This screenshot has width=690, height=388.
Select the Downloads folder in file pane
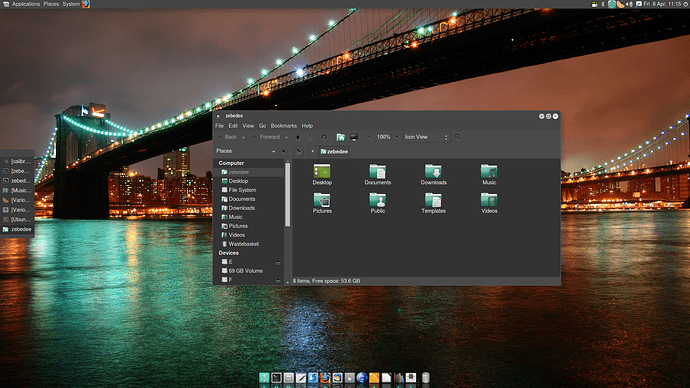pos(433,175)
